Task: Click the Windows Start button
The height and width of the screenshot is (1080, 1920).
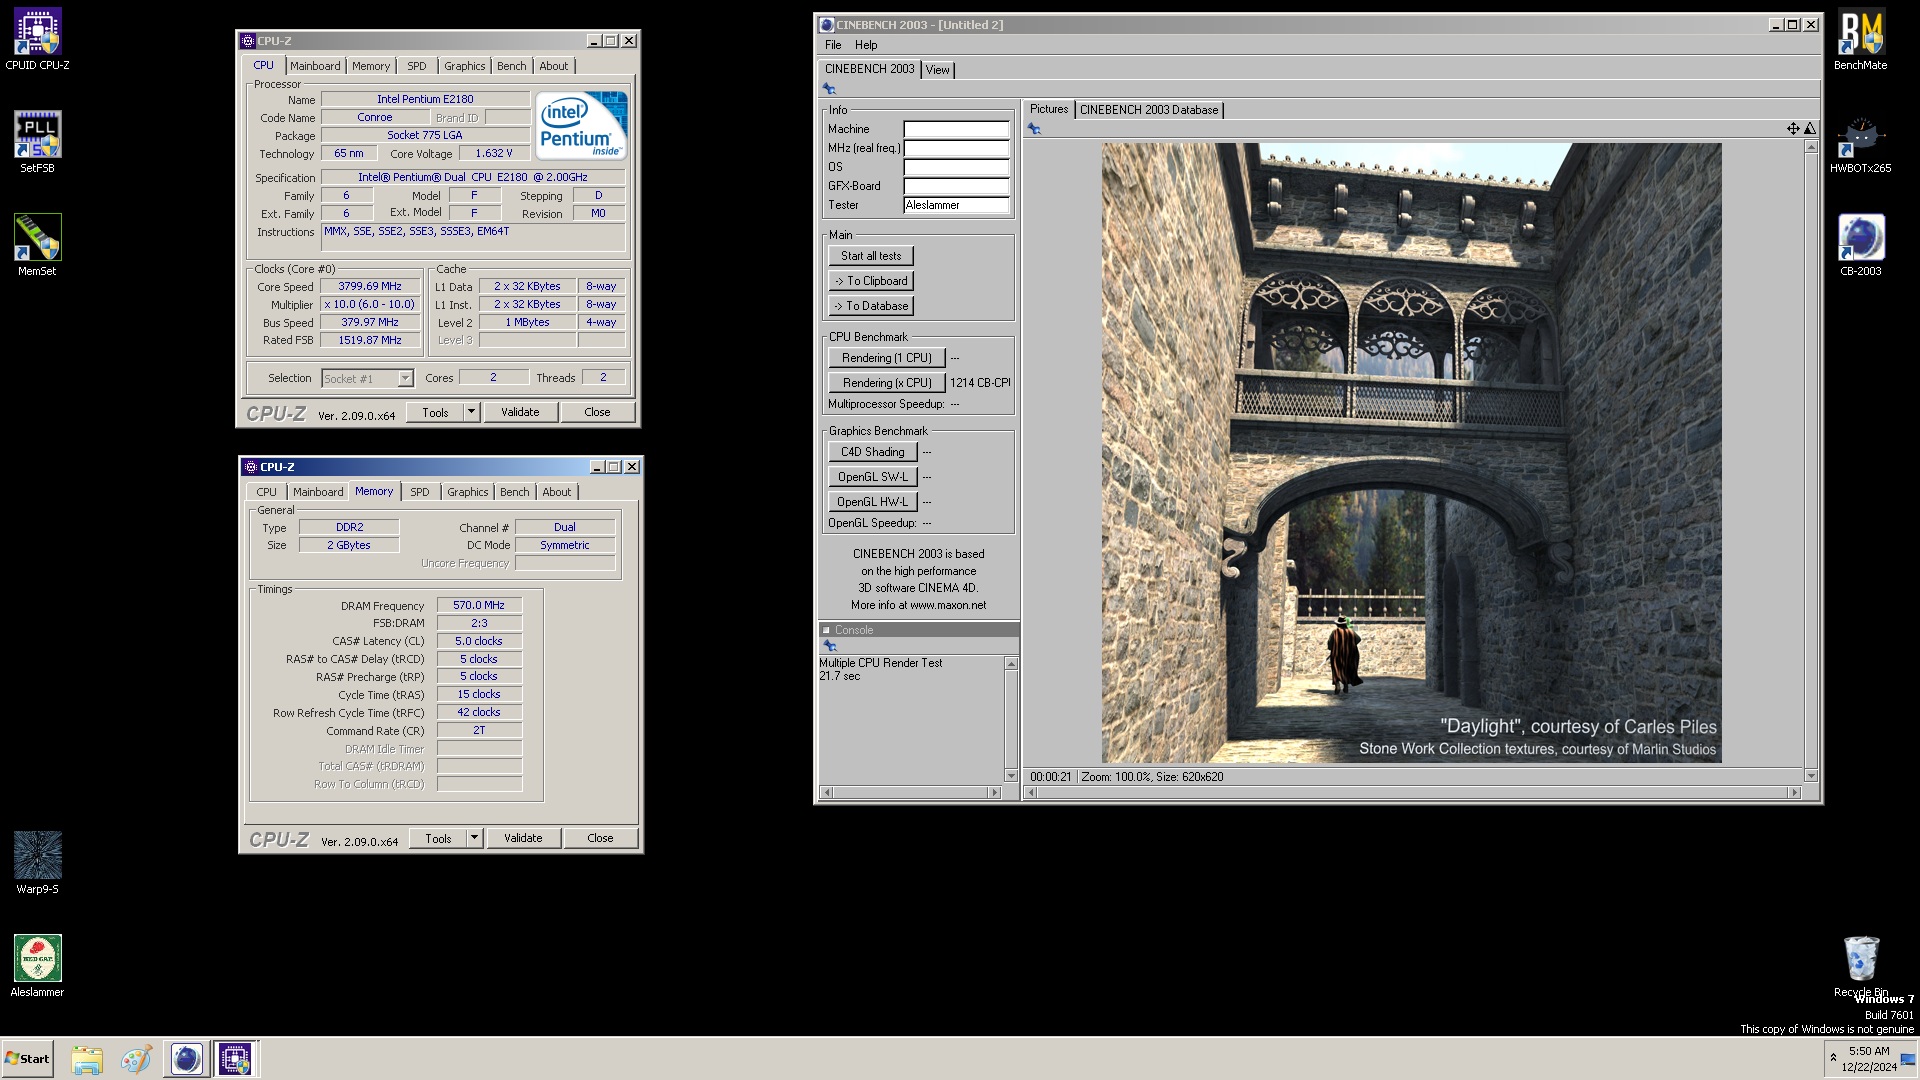Action: point(27,1059)
